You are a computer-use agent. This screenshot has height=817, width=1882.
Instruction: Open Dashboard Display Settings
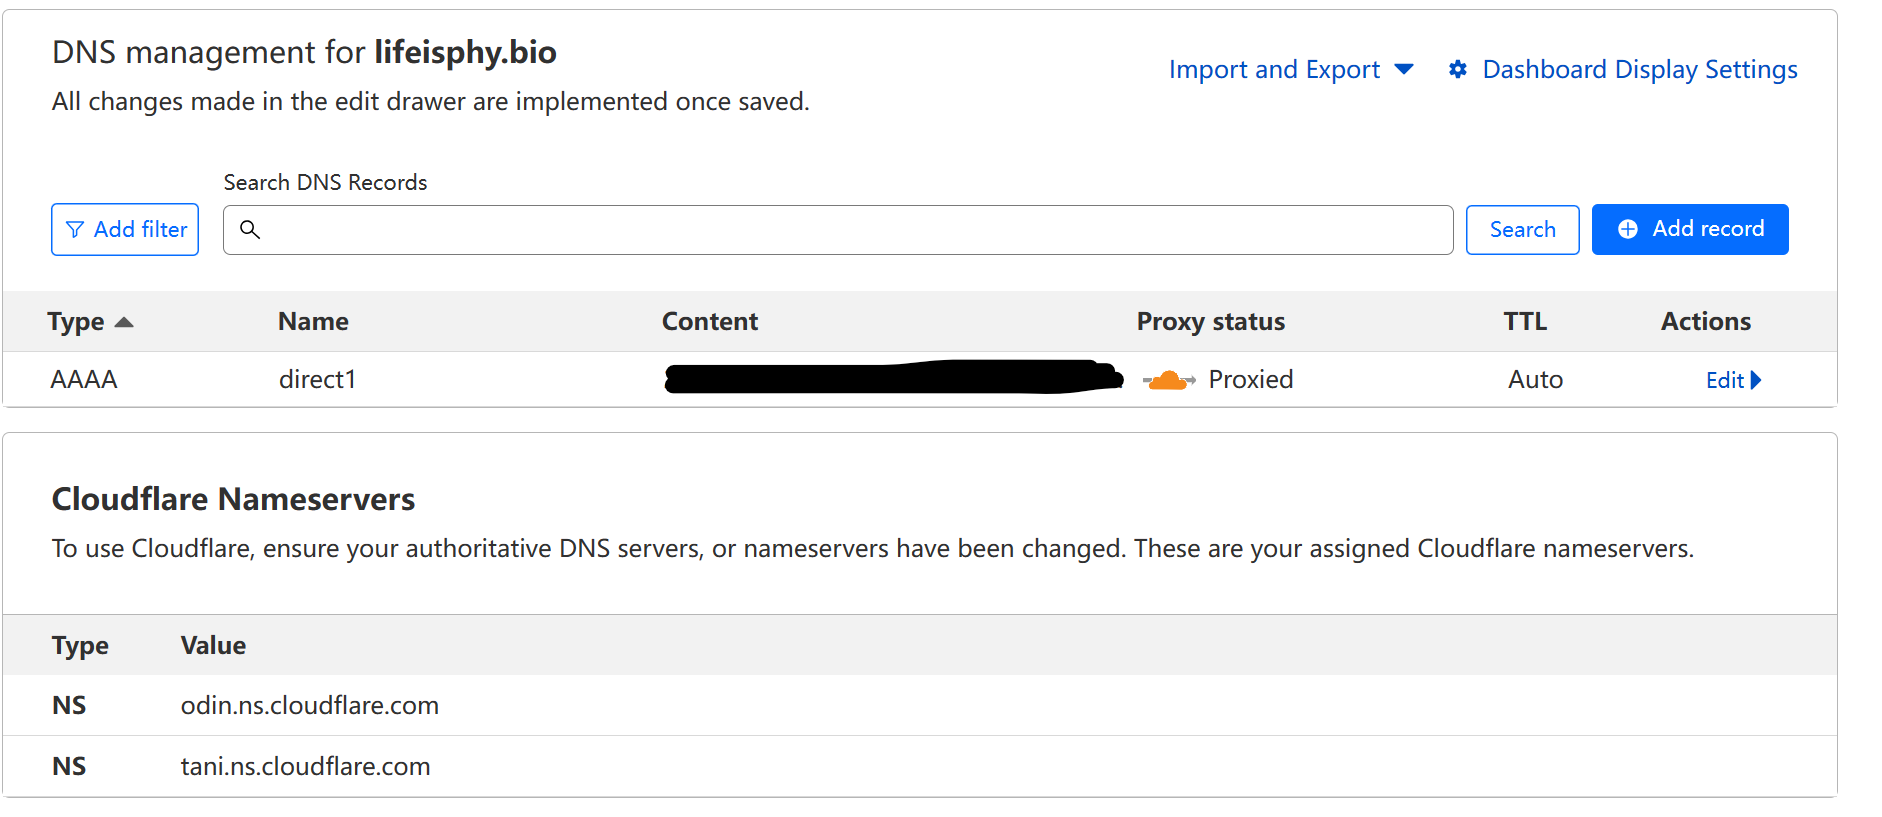(x=1639, y=69)
